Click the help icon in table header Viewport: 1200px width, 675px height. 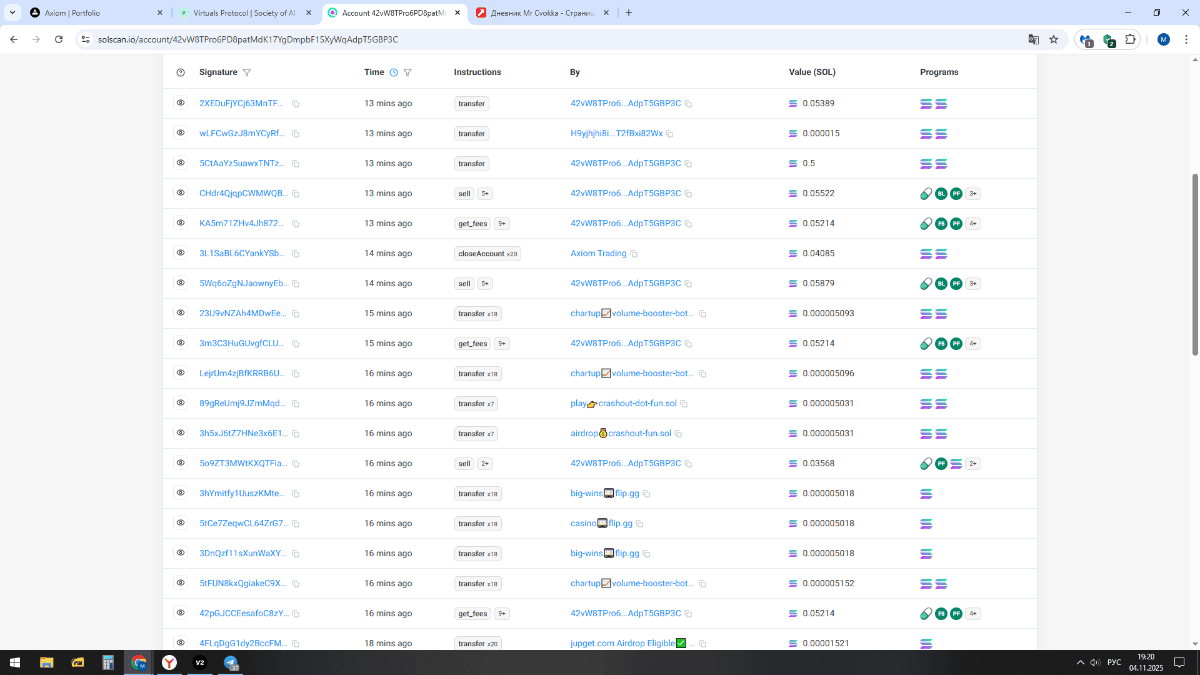click(181, 73)
